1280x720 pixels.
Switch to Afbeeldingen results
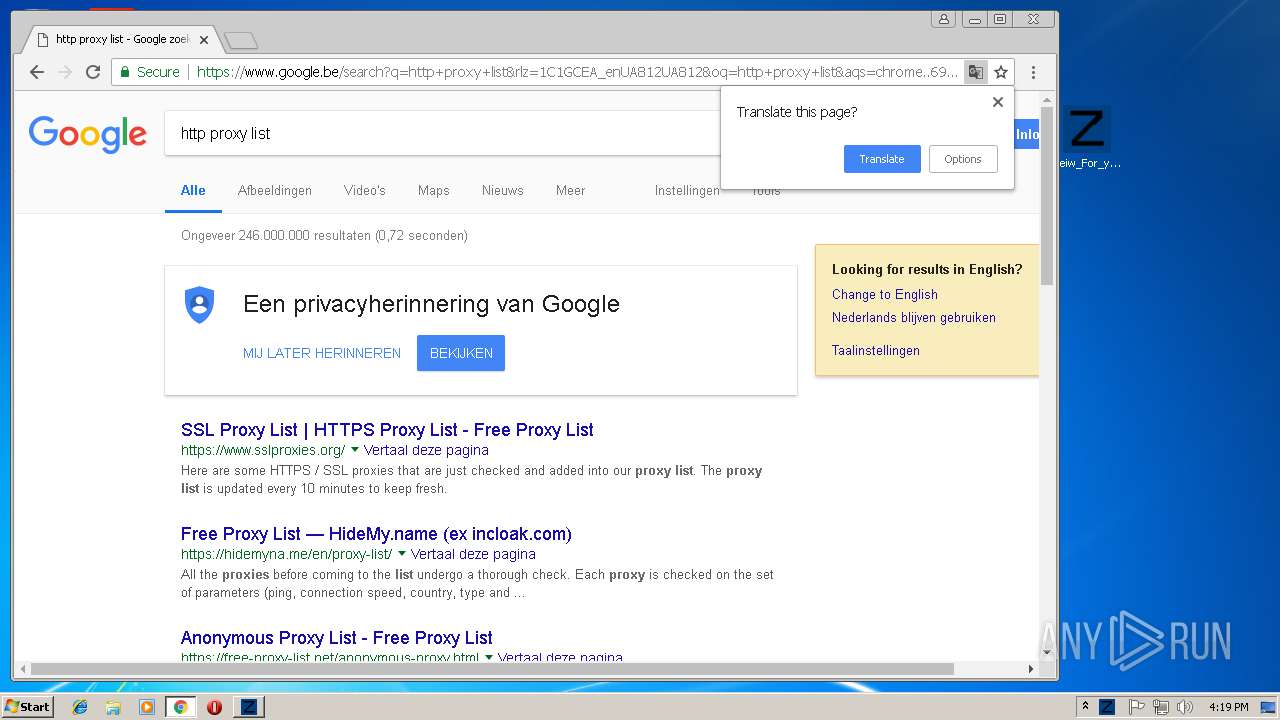tap(275, 190)
